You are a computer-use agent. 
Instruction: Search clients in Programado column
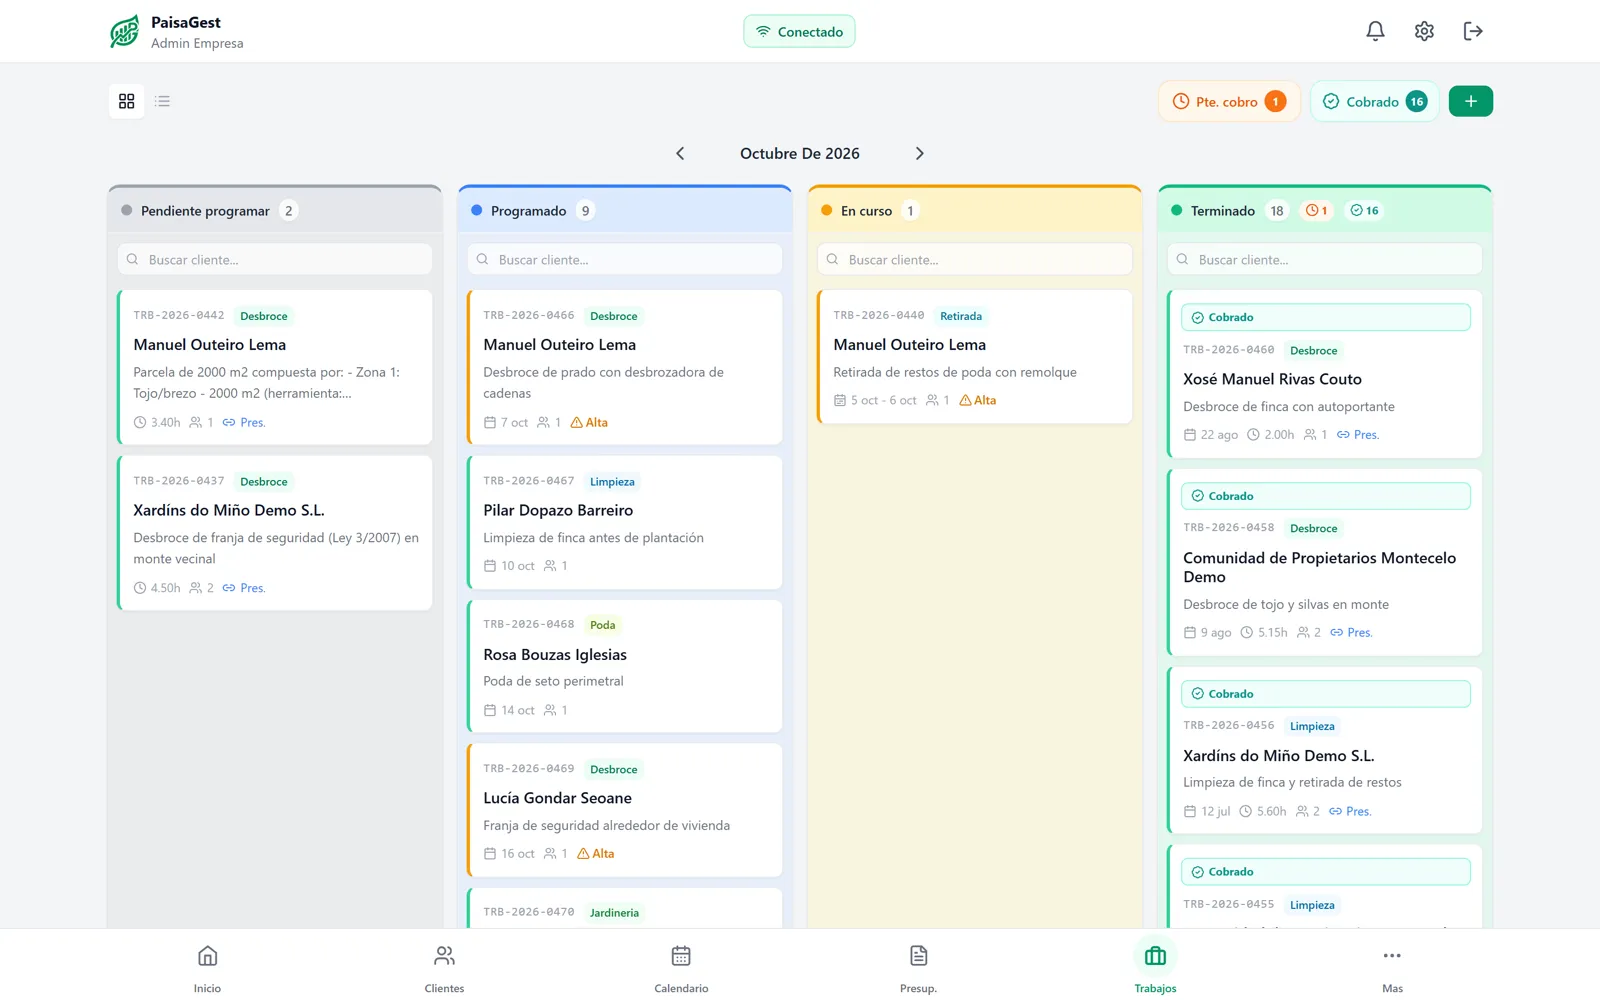pyautogui.click(x=625, y=259)
